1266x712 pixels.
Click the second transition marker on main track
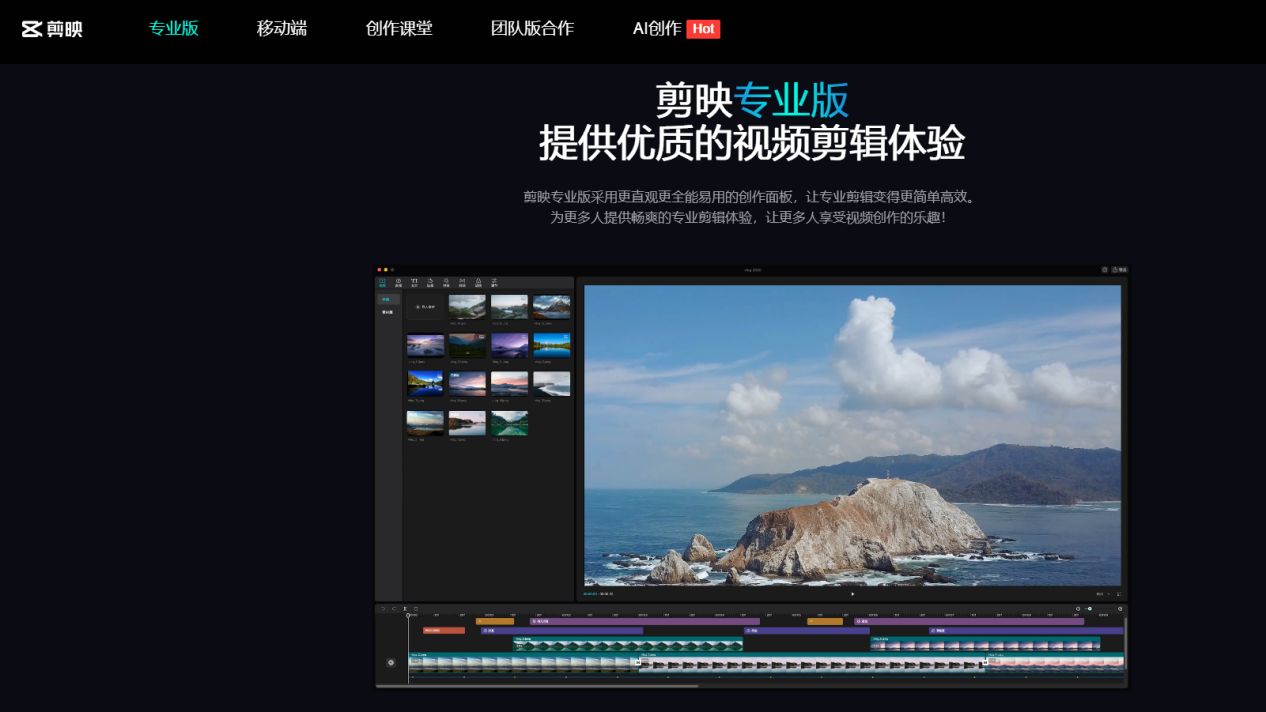985,662
